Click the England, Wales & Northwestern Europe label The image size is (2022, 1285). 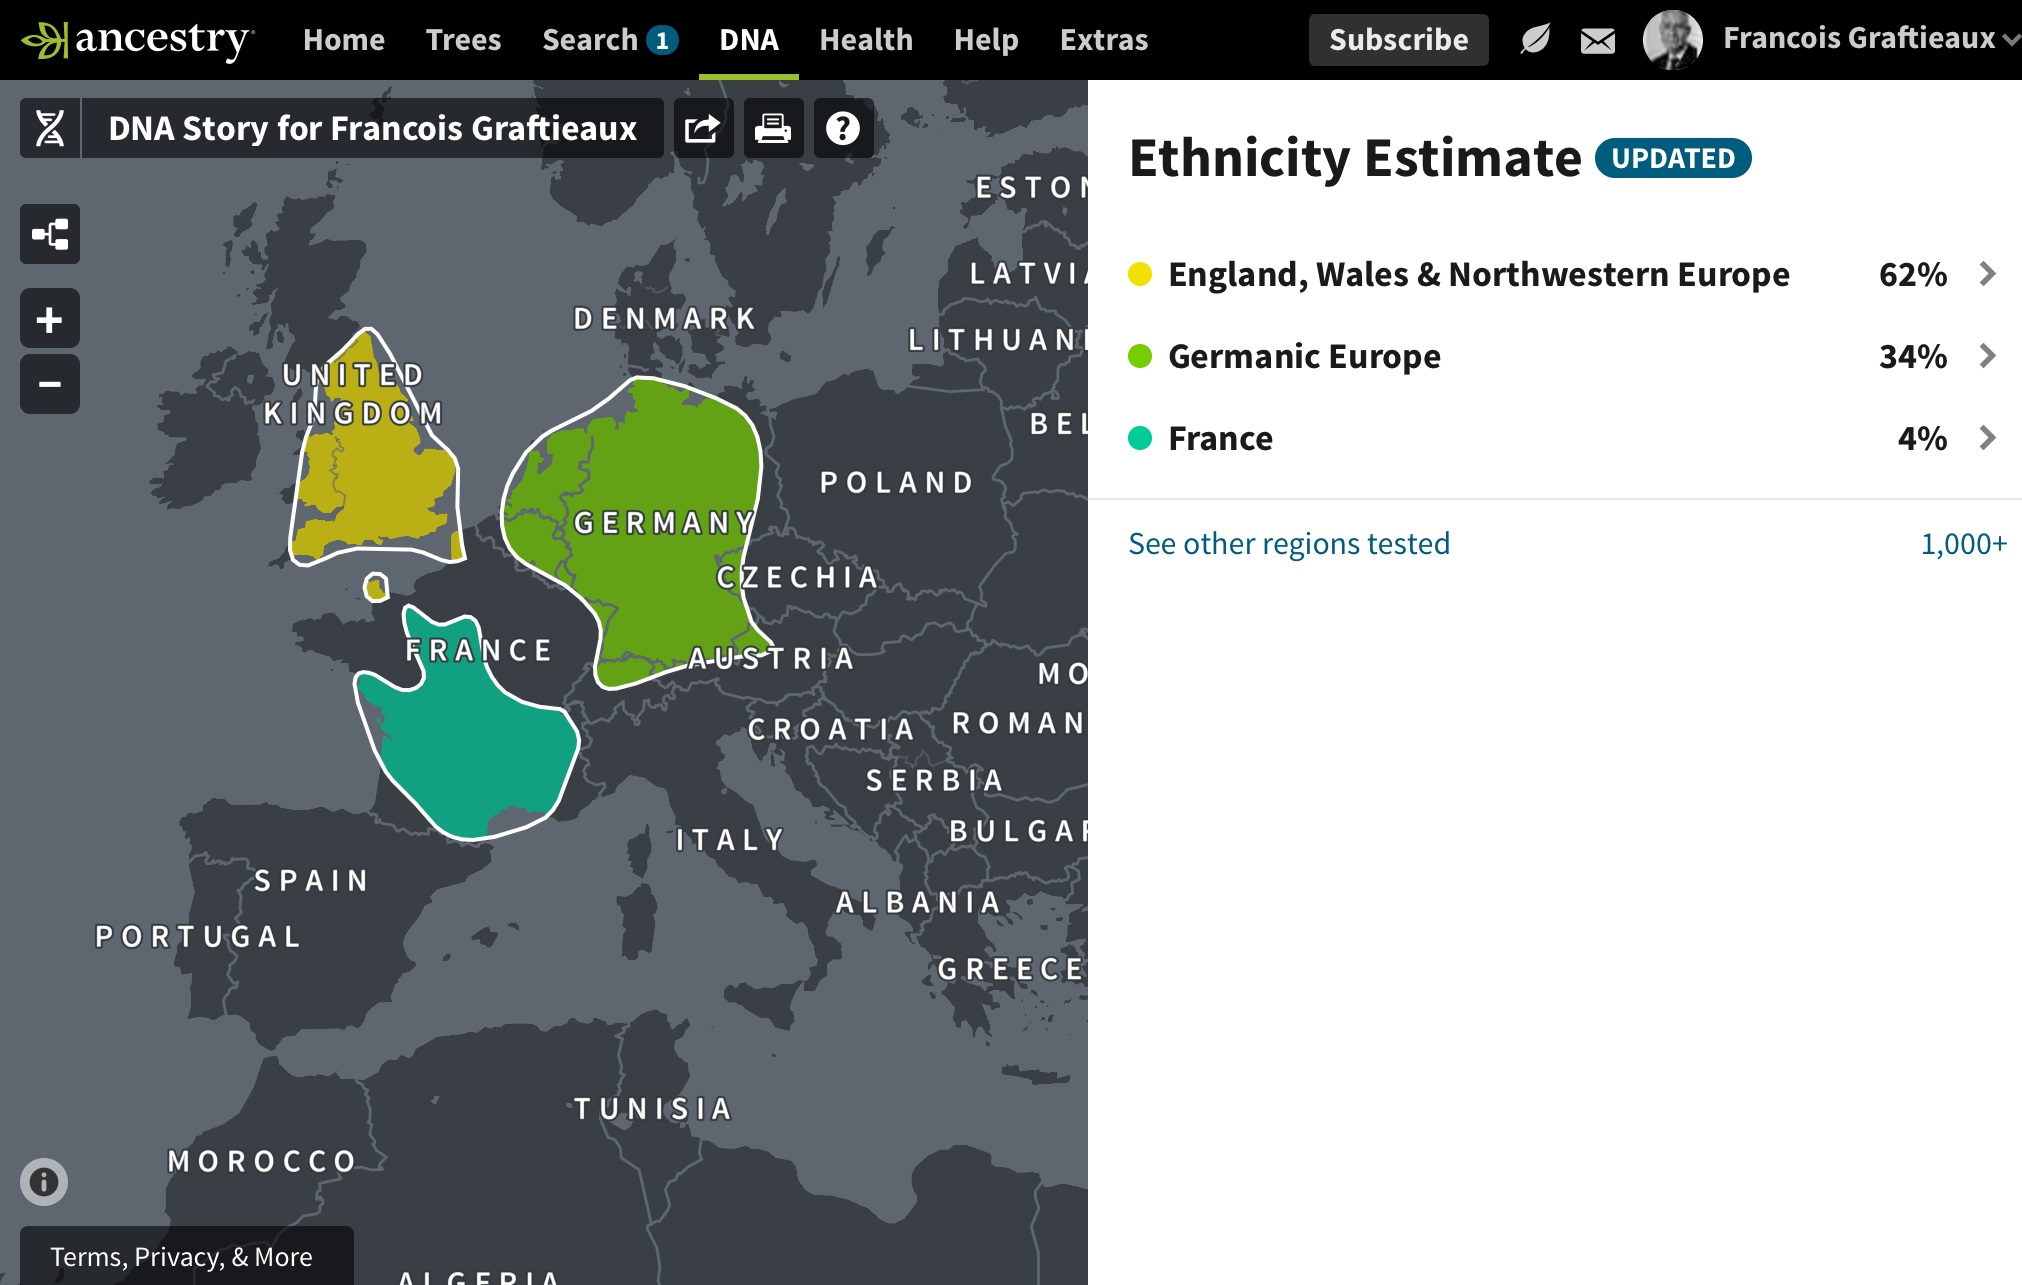click(x=1479, y=274)
